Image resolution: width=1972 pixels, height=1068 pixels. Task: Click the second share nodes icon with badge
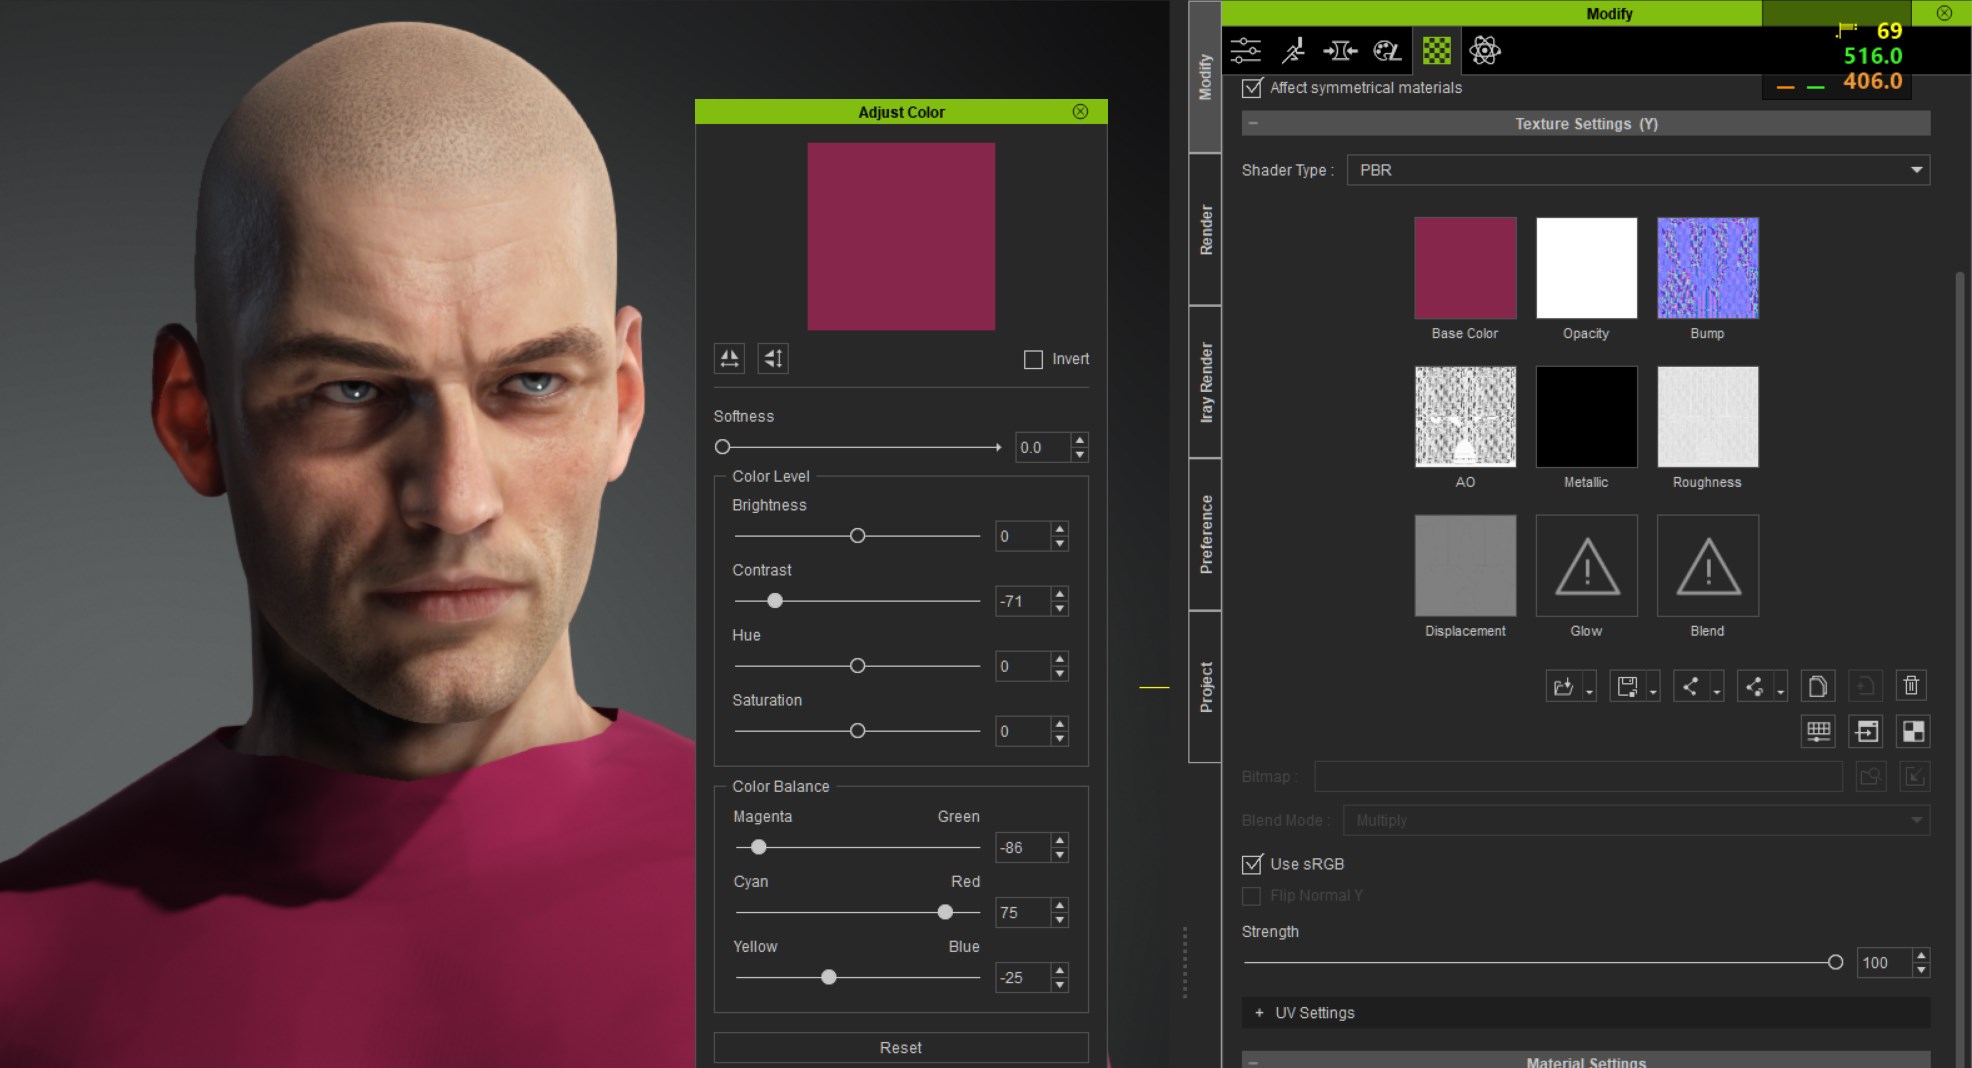(x=1754, y=686)
